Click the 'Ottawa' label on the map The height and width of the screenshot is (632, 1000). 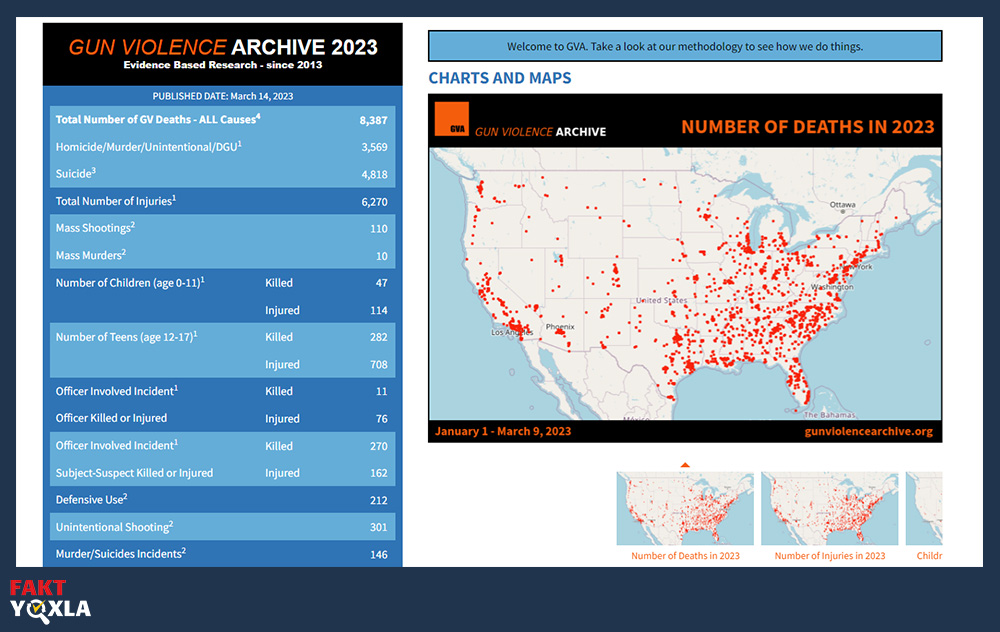click(842, 205)
